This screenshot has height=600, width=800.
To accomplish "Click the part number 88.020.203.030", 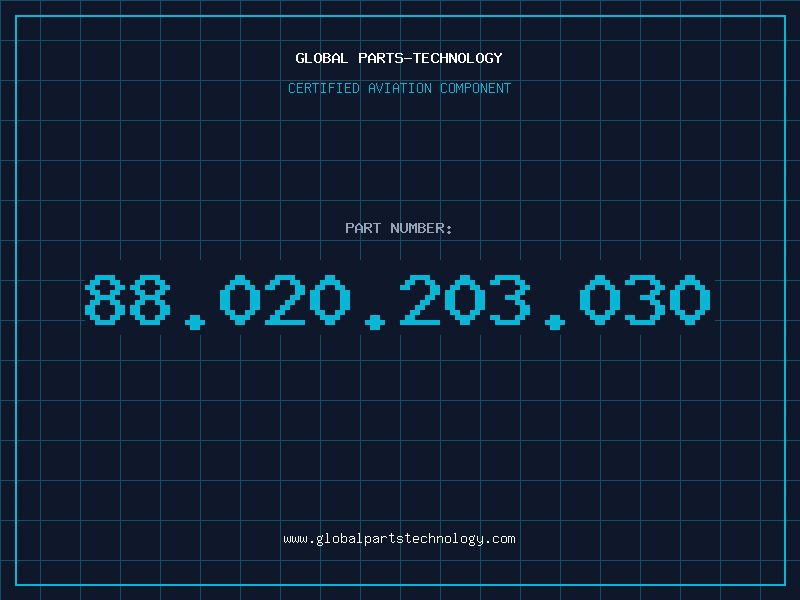I will click(398, 302).
